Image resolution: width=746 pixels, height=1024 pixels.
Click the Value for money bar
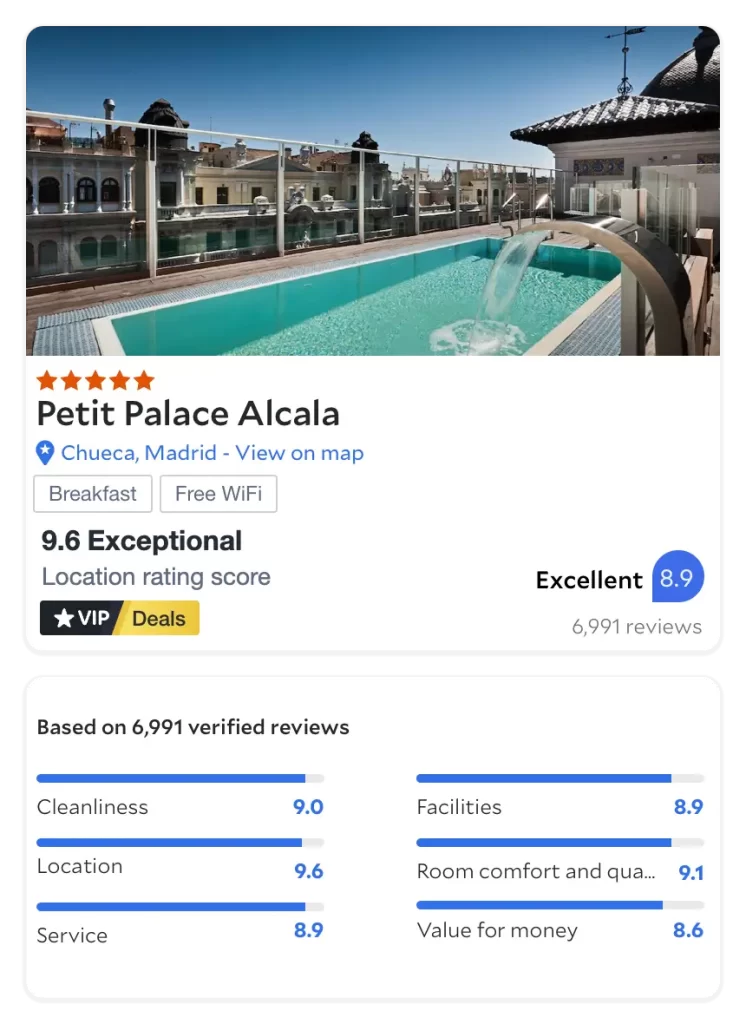(560, 905)
